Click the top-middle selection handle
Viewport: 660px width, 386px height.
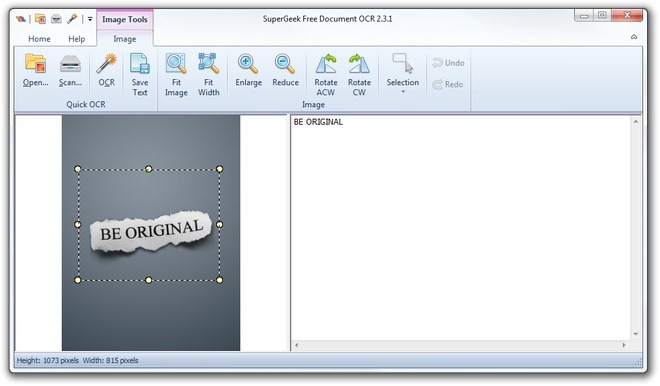[x=149, y=169]
